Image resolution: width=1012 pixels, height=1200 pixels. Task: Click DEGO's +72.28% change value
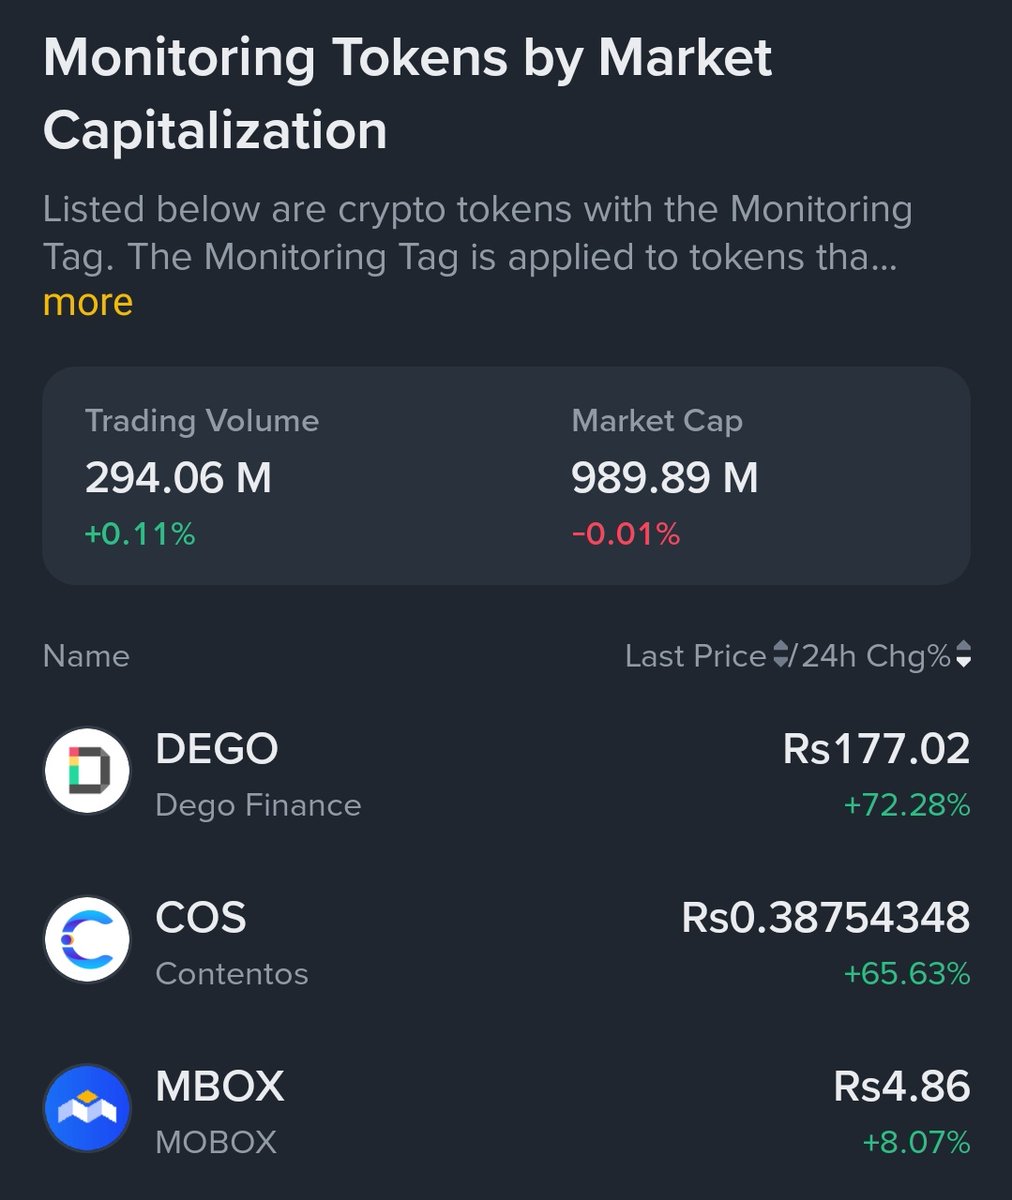pyautogui.click(x=907, y=805)
